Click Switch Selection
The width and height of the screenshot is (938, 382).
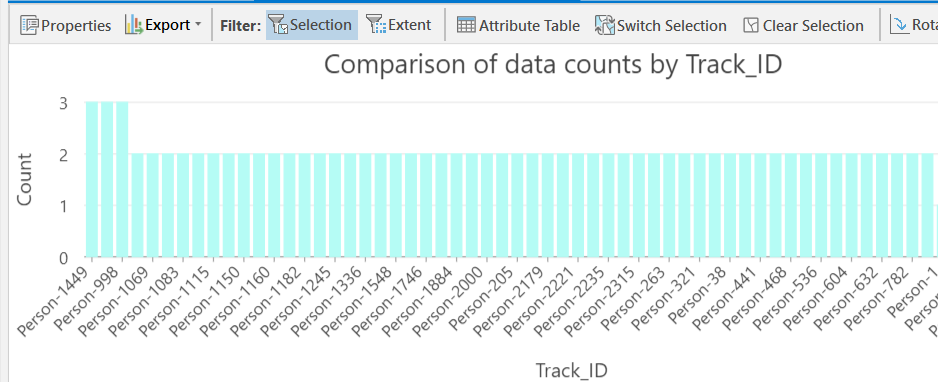click(x=660, y=25)
